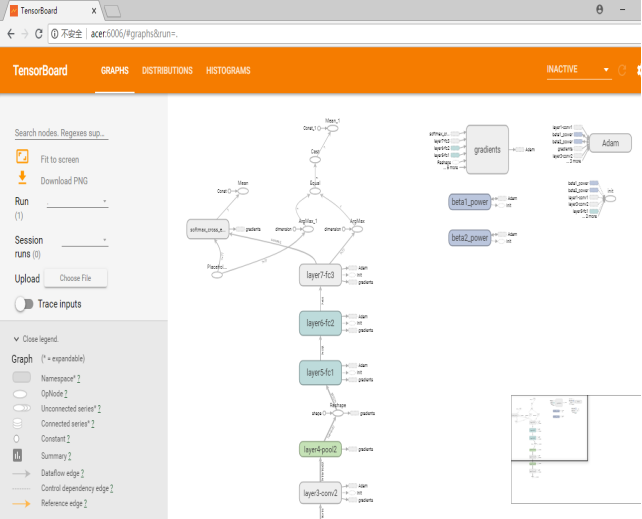The height and width of the screenshot is (519, 642).
Task: Open a new browser tab
Action: pos(113,11)
